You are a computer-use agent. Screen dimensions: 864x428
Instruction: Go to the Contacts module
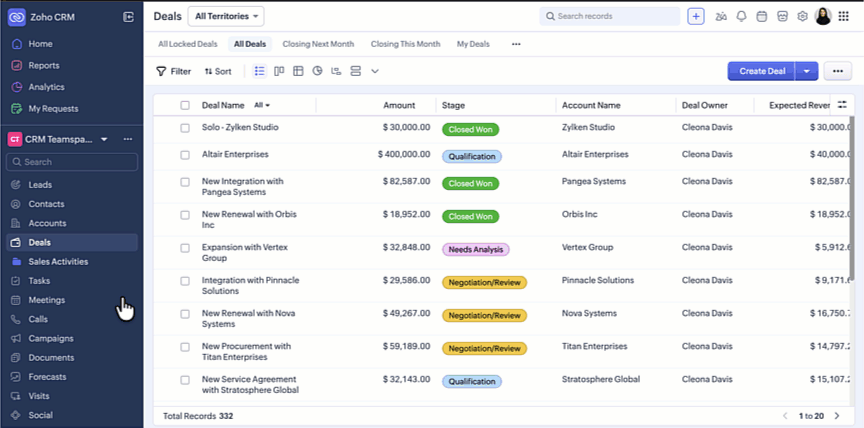tap(46, 204)
